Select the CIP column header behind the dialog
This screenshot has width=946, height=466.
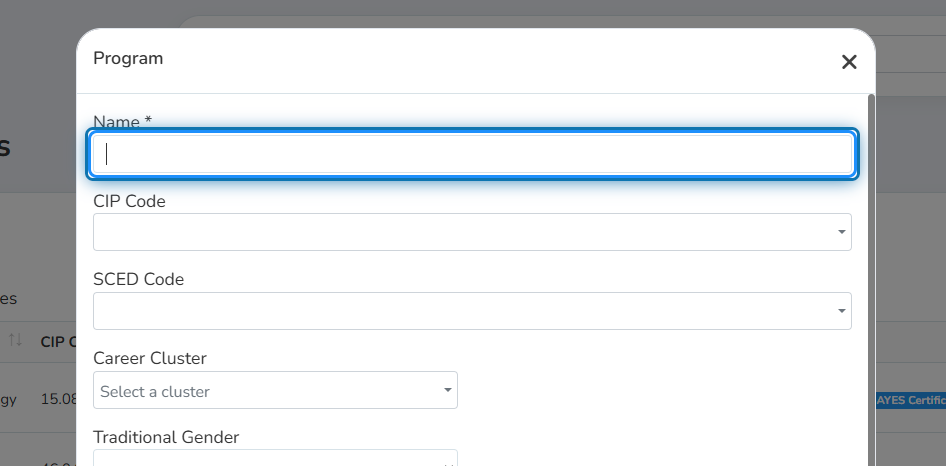[x=59, y=342]
